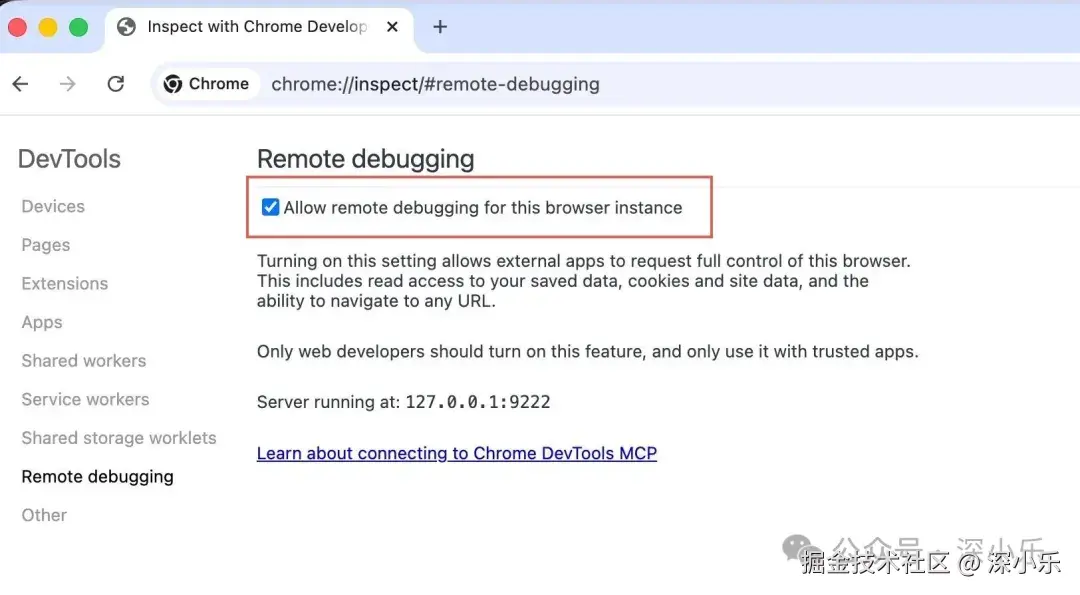
Task: Open Service workers section
Action: [85, 399]
